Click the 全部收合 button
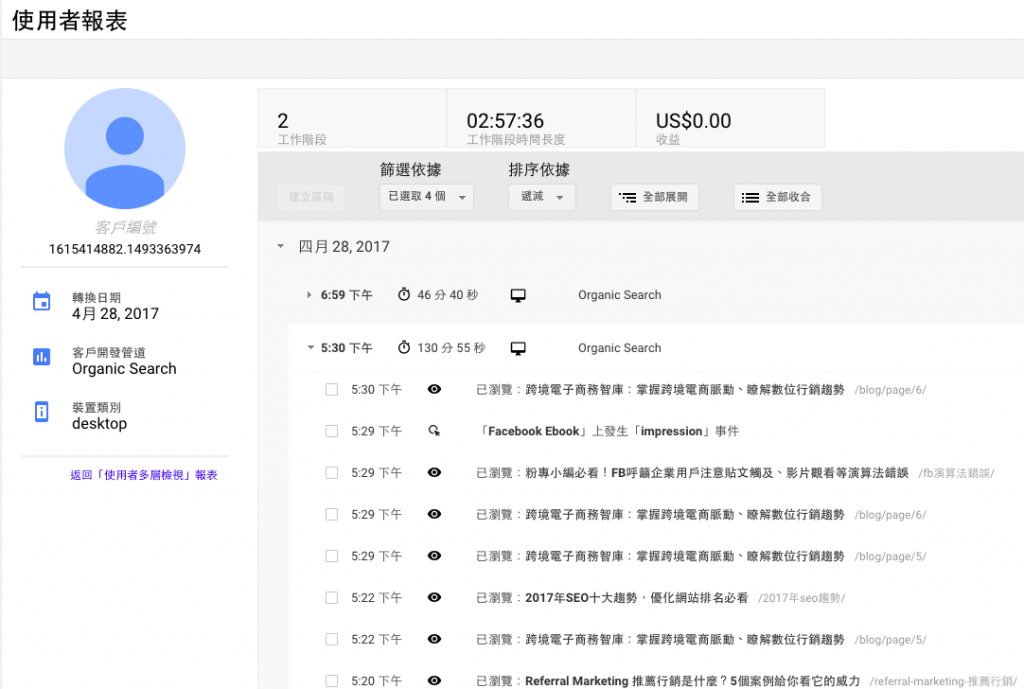Screen dimensions: 1024x689 (777, 198)
